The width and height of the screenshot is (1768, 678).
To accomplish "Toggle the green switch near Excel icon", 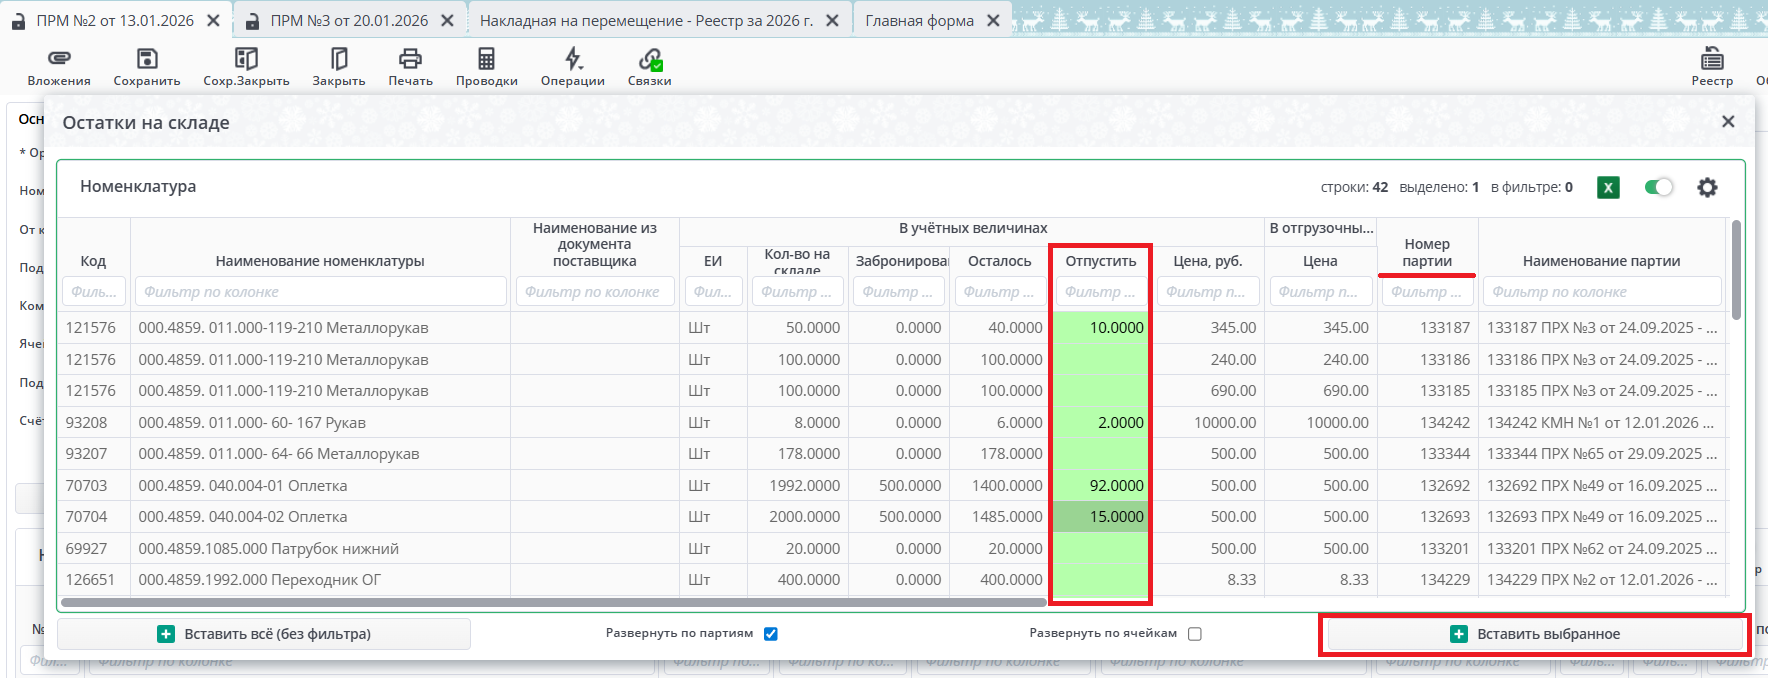I will point(1659,187).
